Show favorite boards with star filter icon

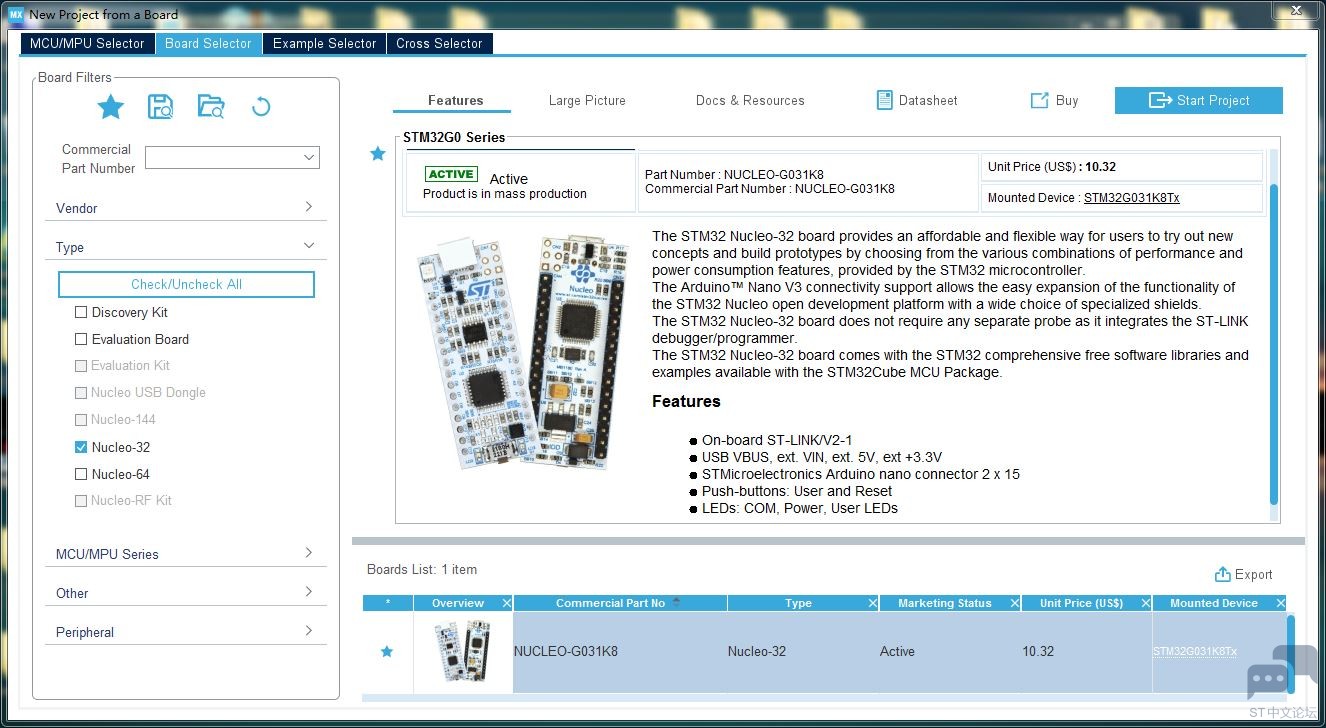coord(110,106)
